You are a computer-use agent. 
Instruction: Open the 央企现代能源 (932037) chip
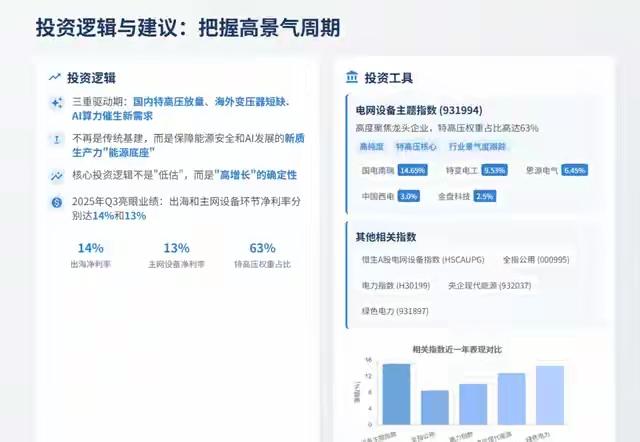click(x=490, y=285)
